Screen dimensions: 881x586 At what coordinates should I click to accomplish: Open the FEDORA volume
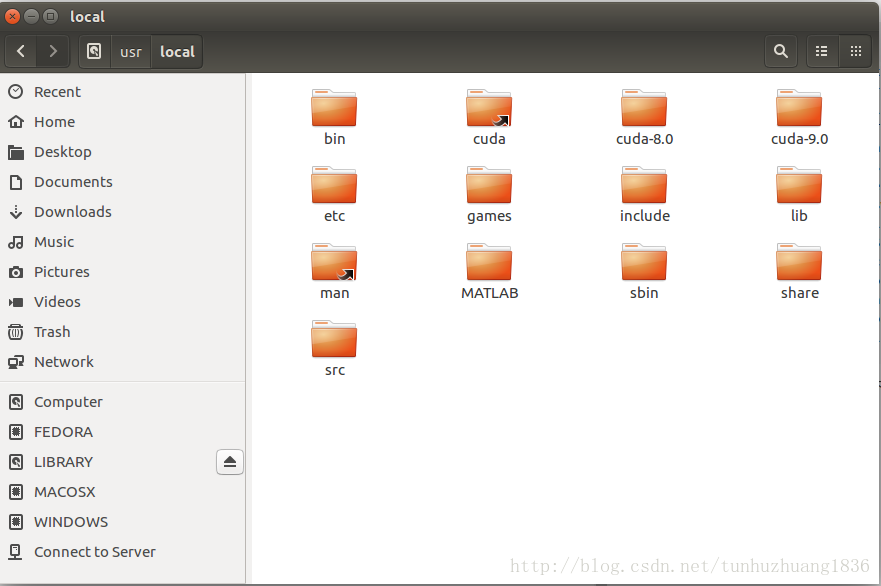point(122,432)
